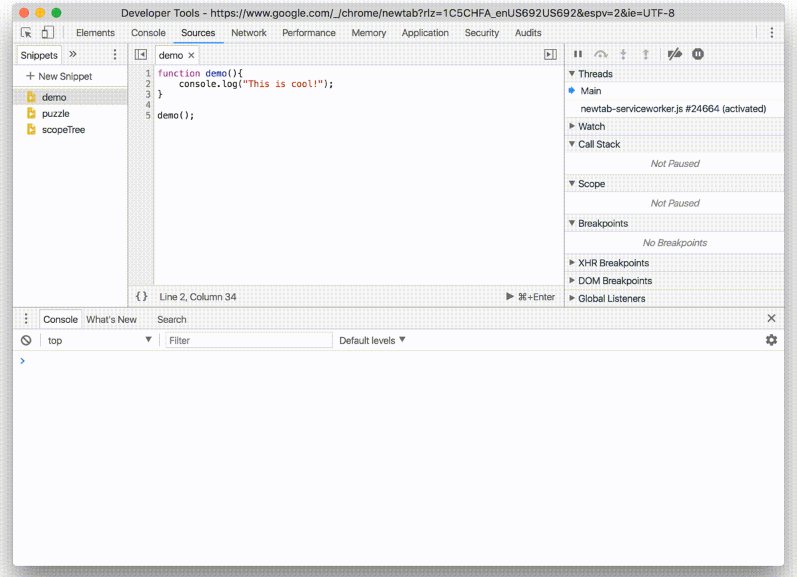
Task: Close the demo editor tab
Action: [x=191, y=55]
